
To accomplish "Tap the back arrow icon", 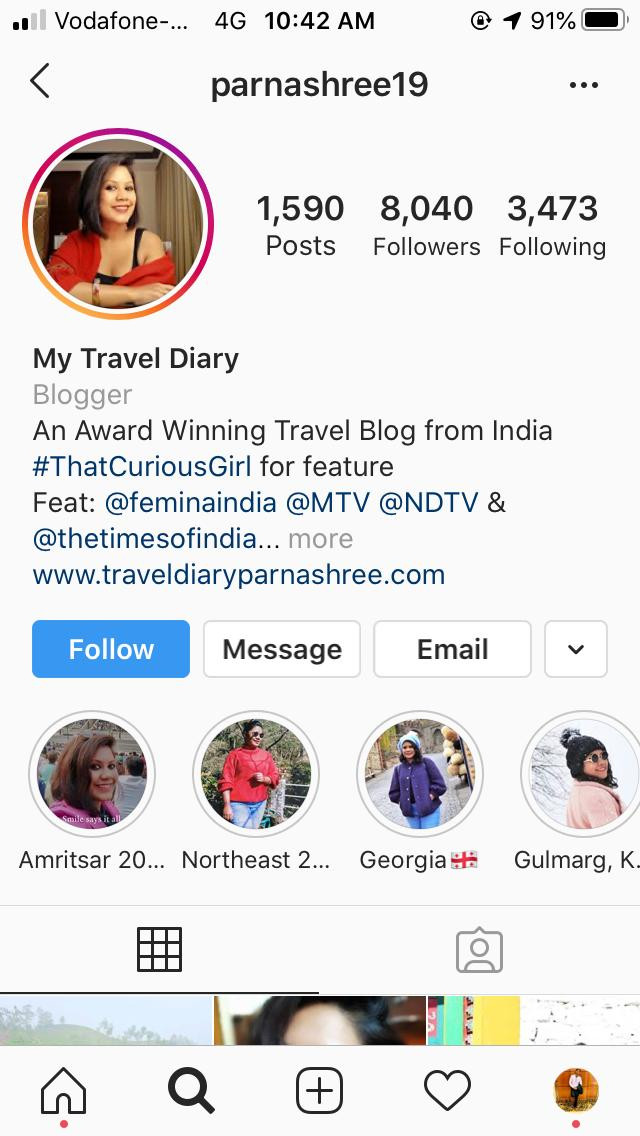I will pyautogui.click(x=40, y=80).
